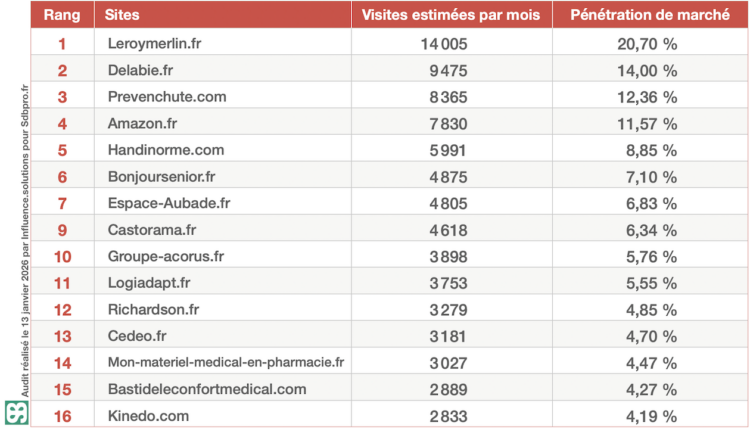Click the Sites column header

click(x=126, y=16)
